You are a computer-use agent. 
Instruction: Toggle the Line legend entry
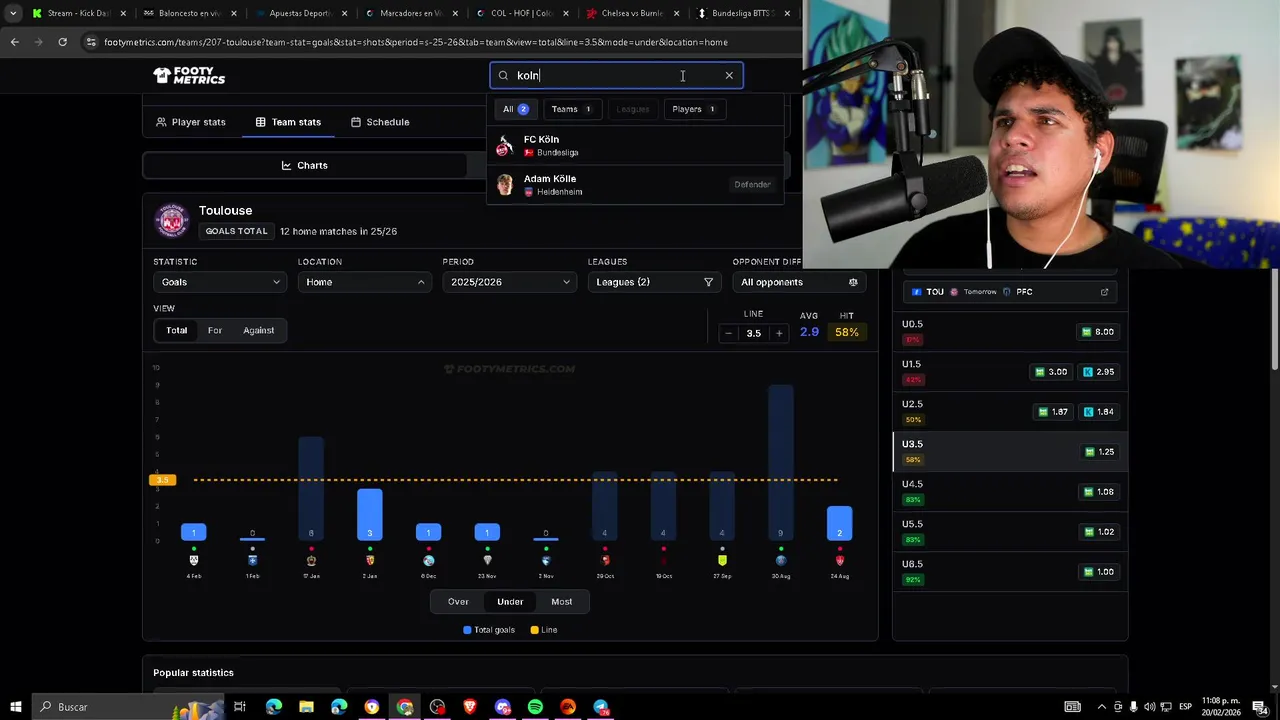pyautogui.click(x=544, y=630)
